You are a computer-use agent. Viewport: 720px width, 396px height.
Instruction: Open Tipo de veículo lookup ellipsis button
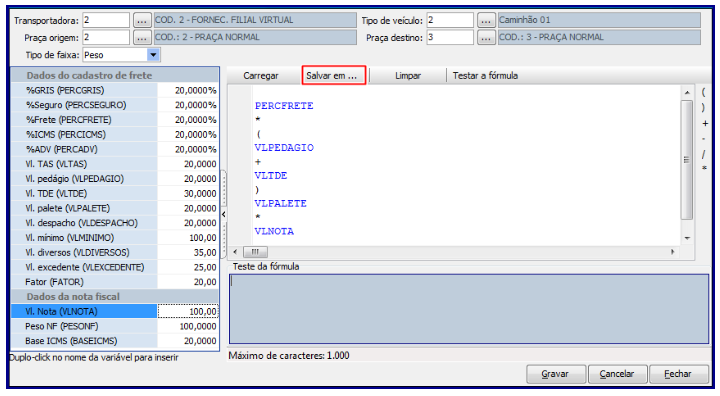pos(486,20)
